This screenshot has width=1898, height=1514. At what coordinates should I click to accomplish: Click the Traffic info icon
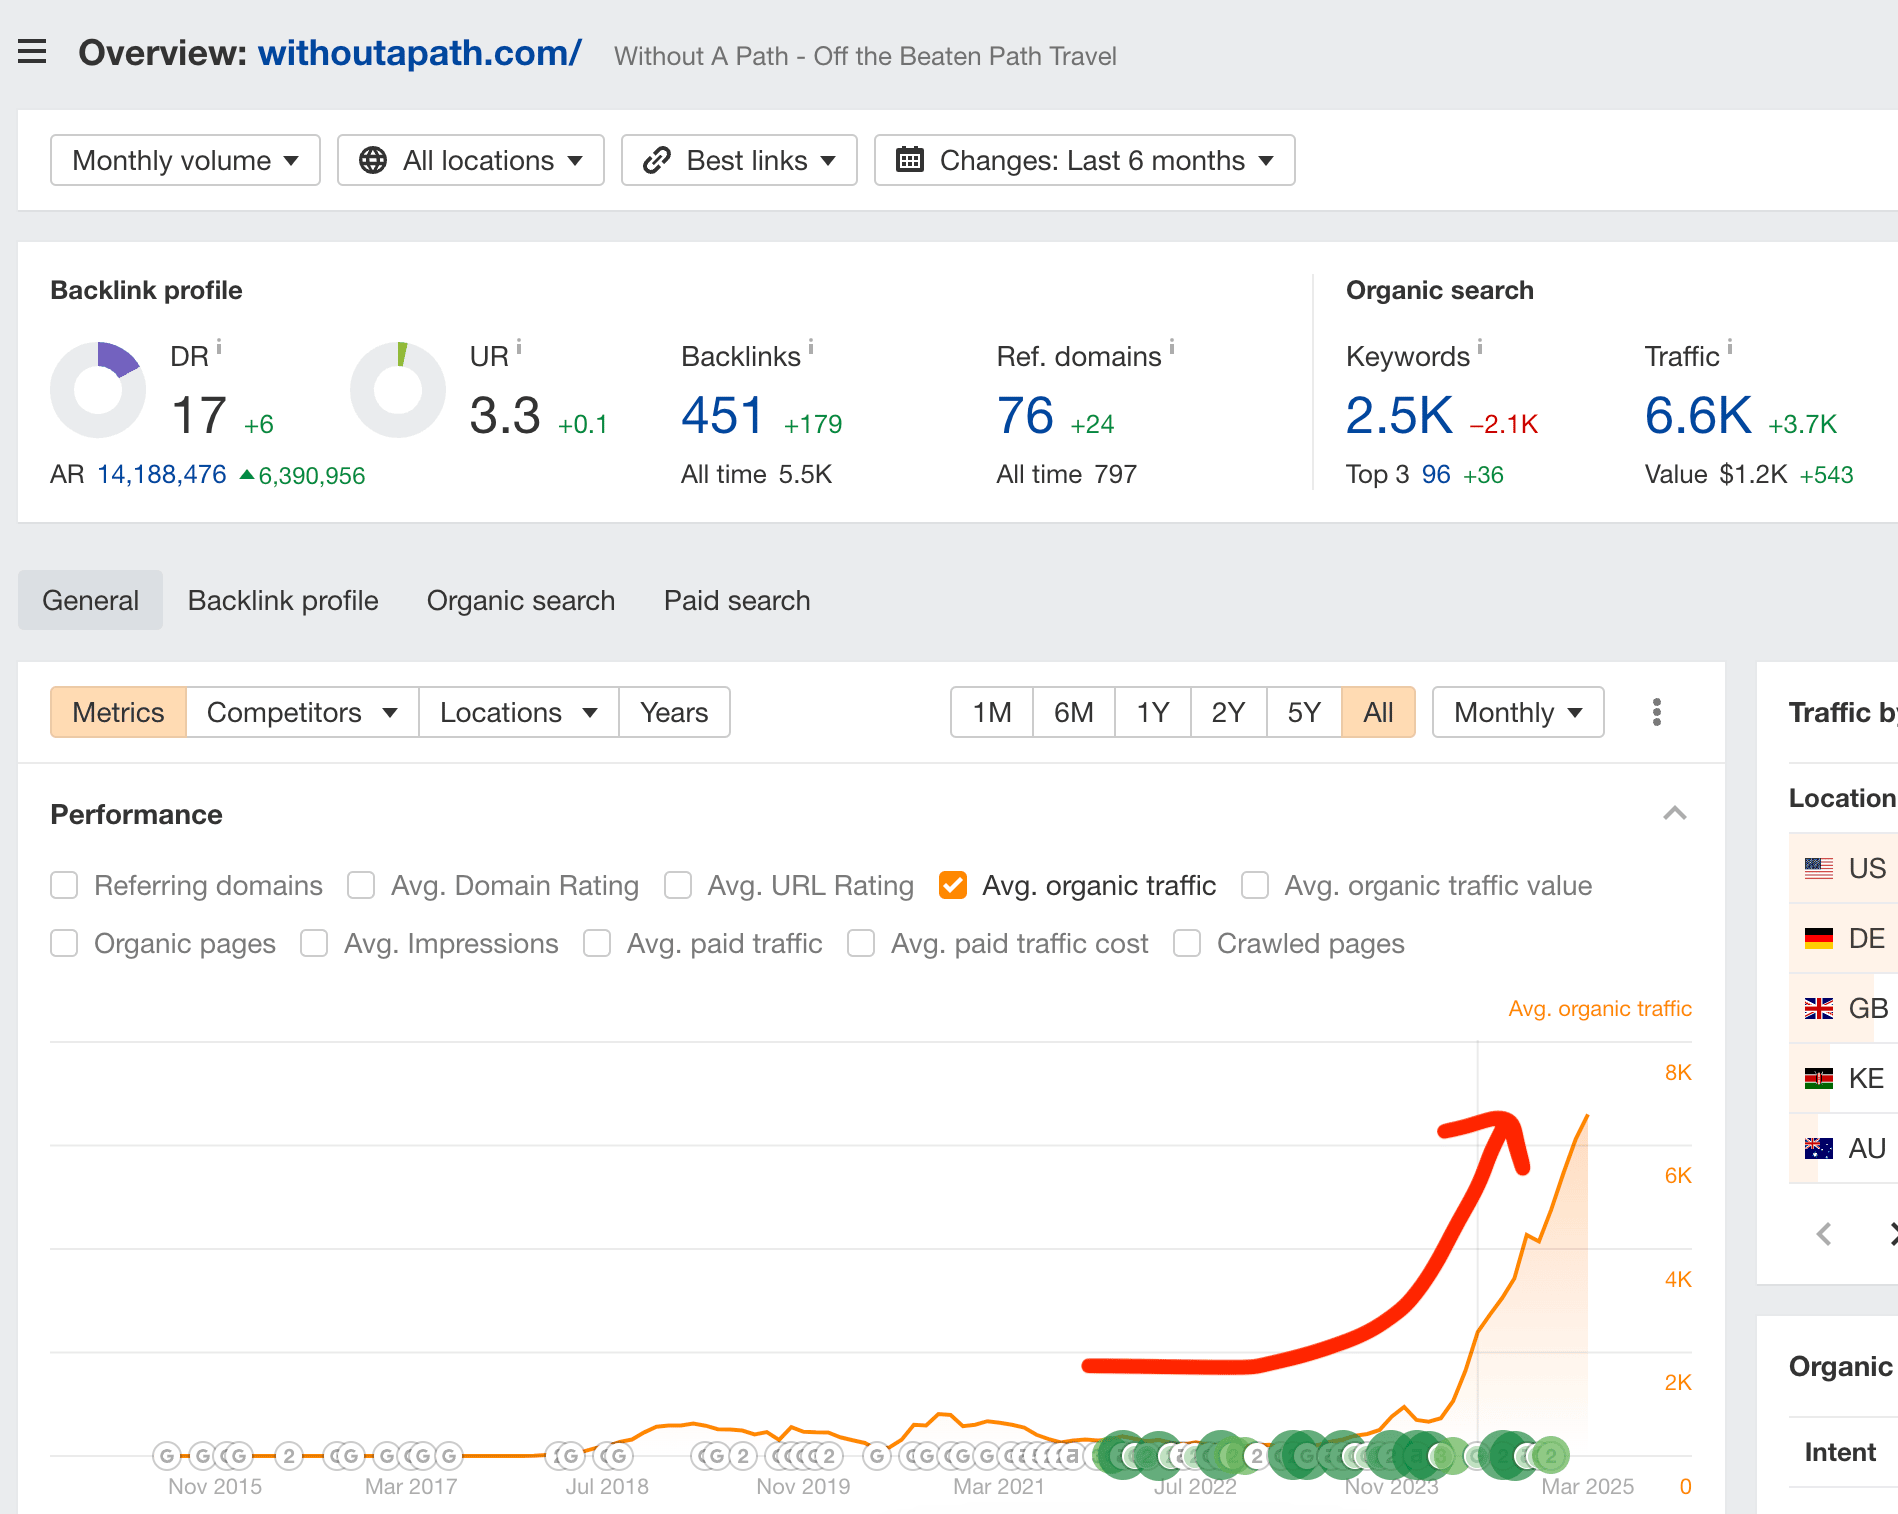click(x=1730, y=346)
